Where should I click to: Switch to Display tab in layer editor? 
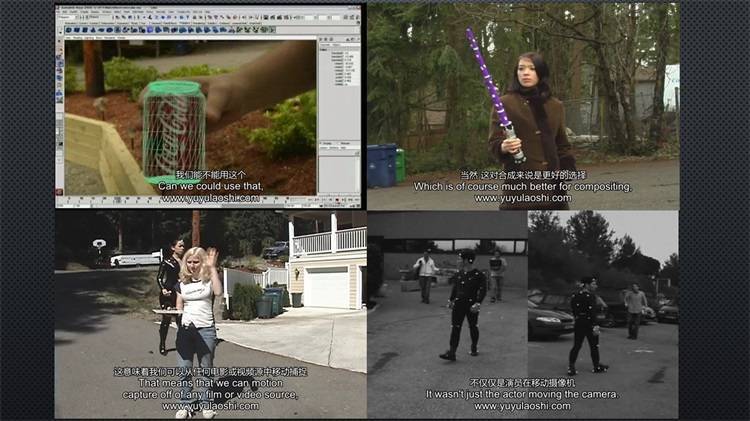pos(328,143)
